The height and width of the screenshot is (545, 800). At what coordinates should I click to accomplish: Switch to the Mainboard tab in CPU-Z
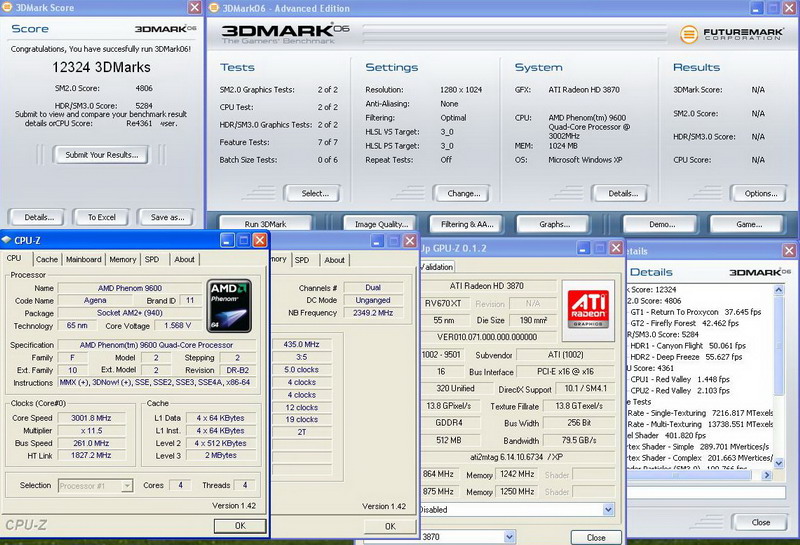[83, 259]
